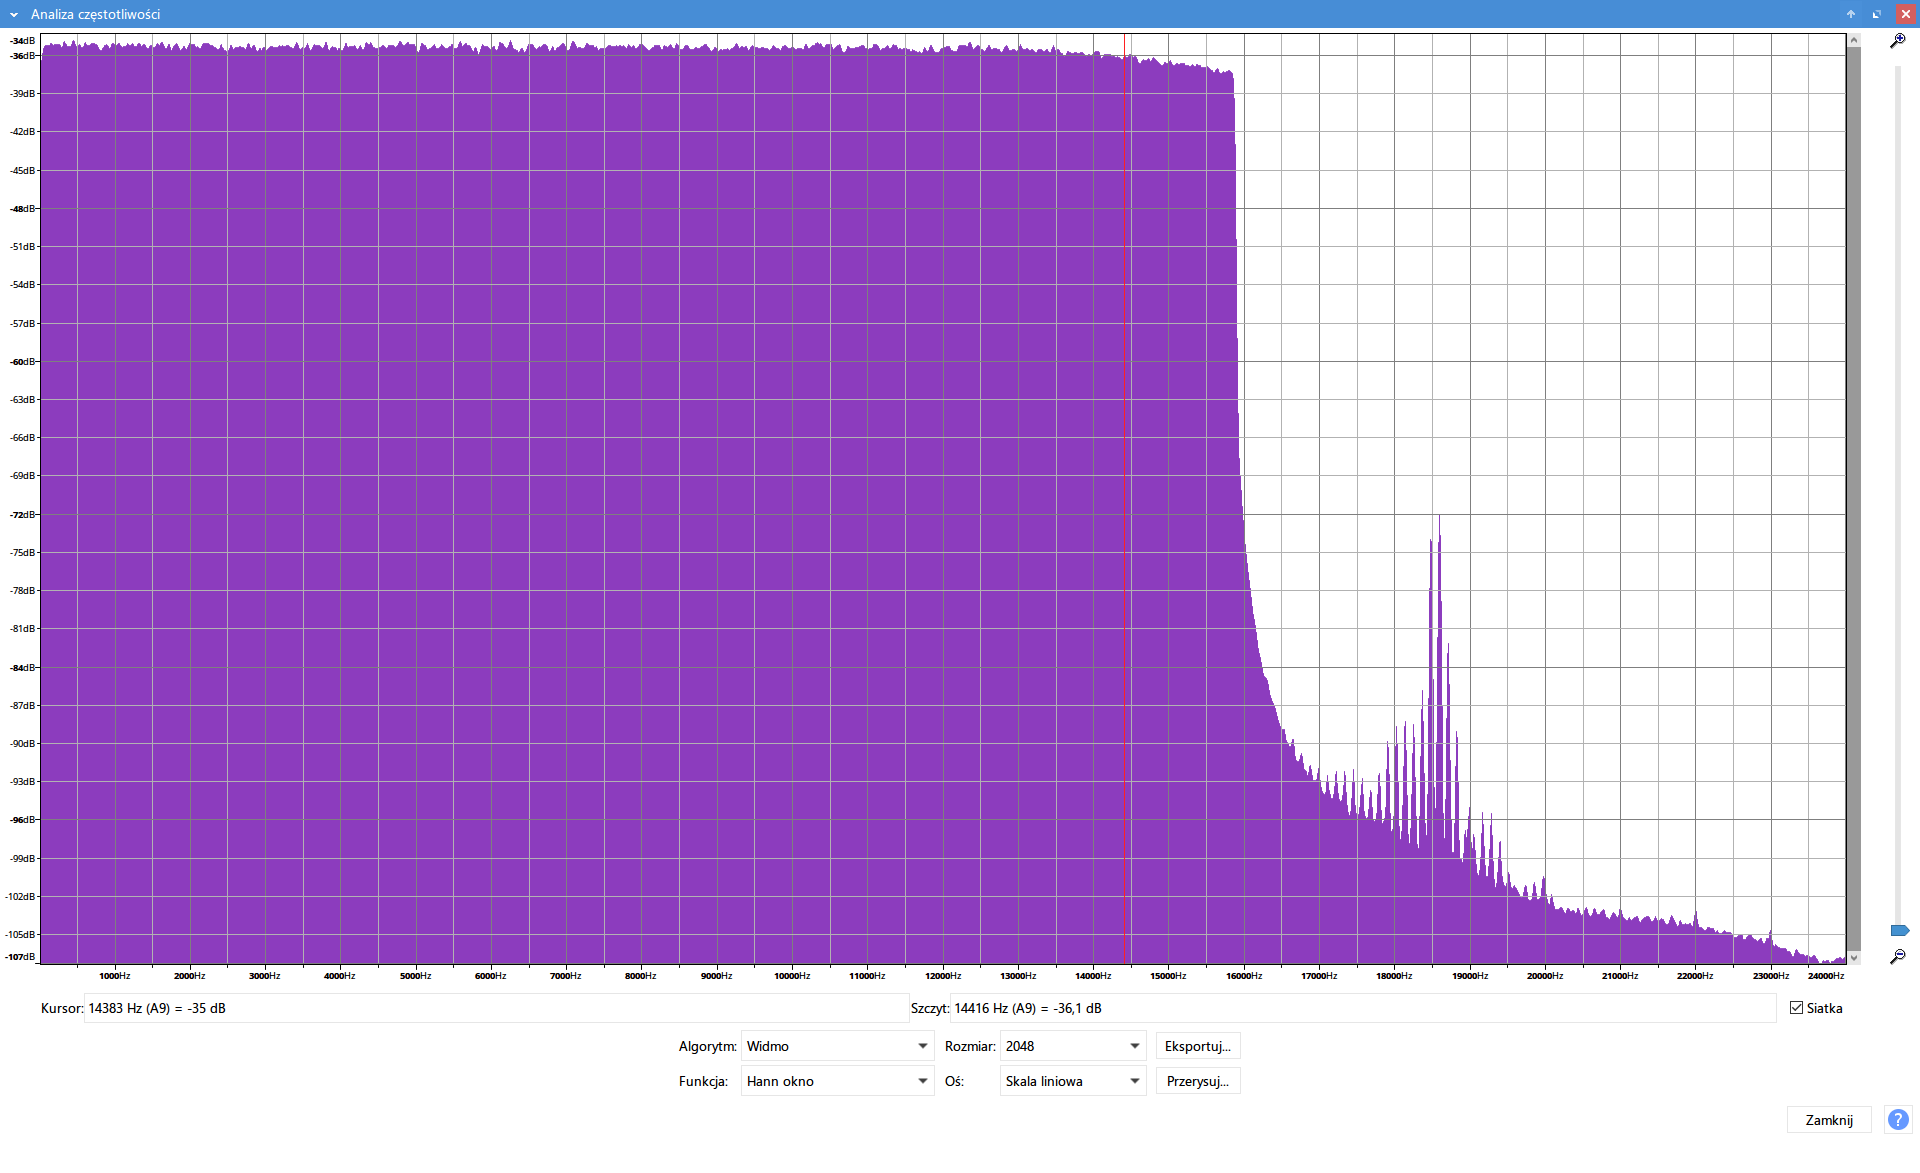Viewport: 1920px width, 1173px height.
Task: Click the grey vertical scrollbar track
Action: (1854, 500)
